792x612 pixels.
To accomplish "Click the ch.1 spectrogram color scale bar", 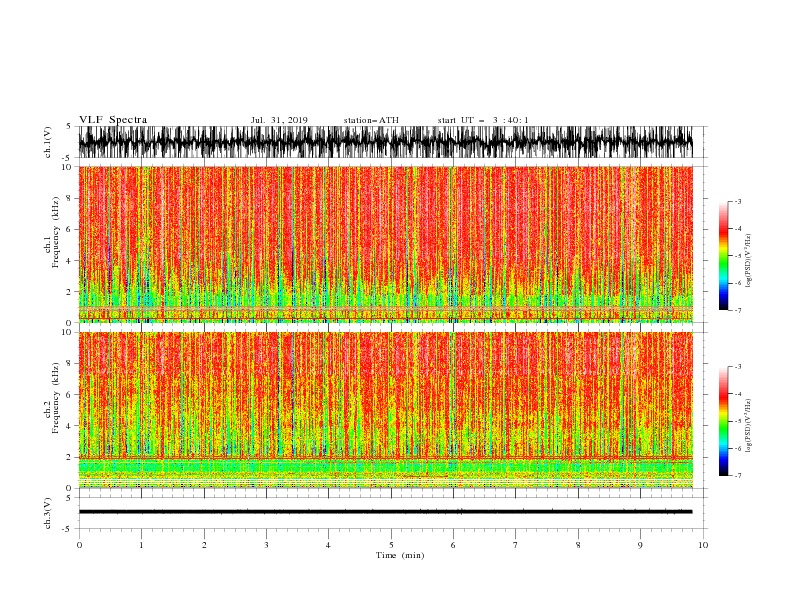I will (x=723, y=256).
